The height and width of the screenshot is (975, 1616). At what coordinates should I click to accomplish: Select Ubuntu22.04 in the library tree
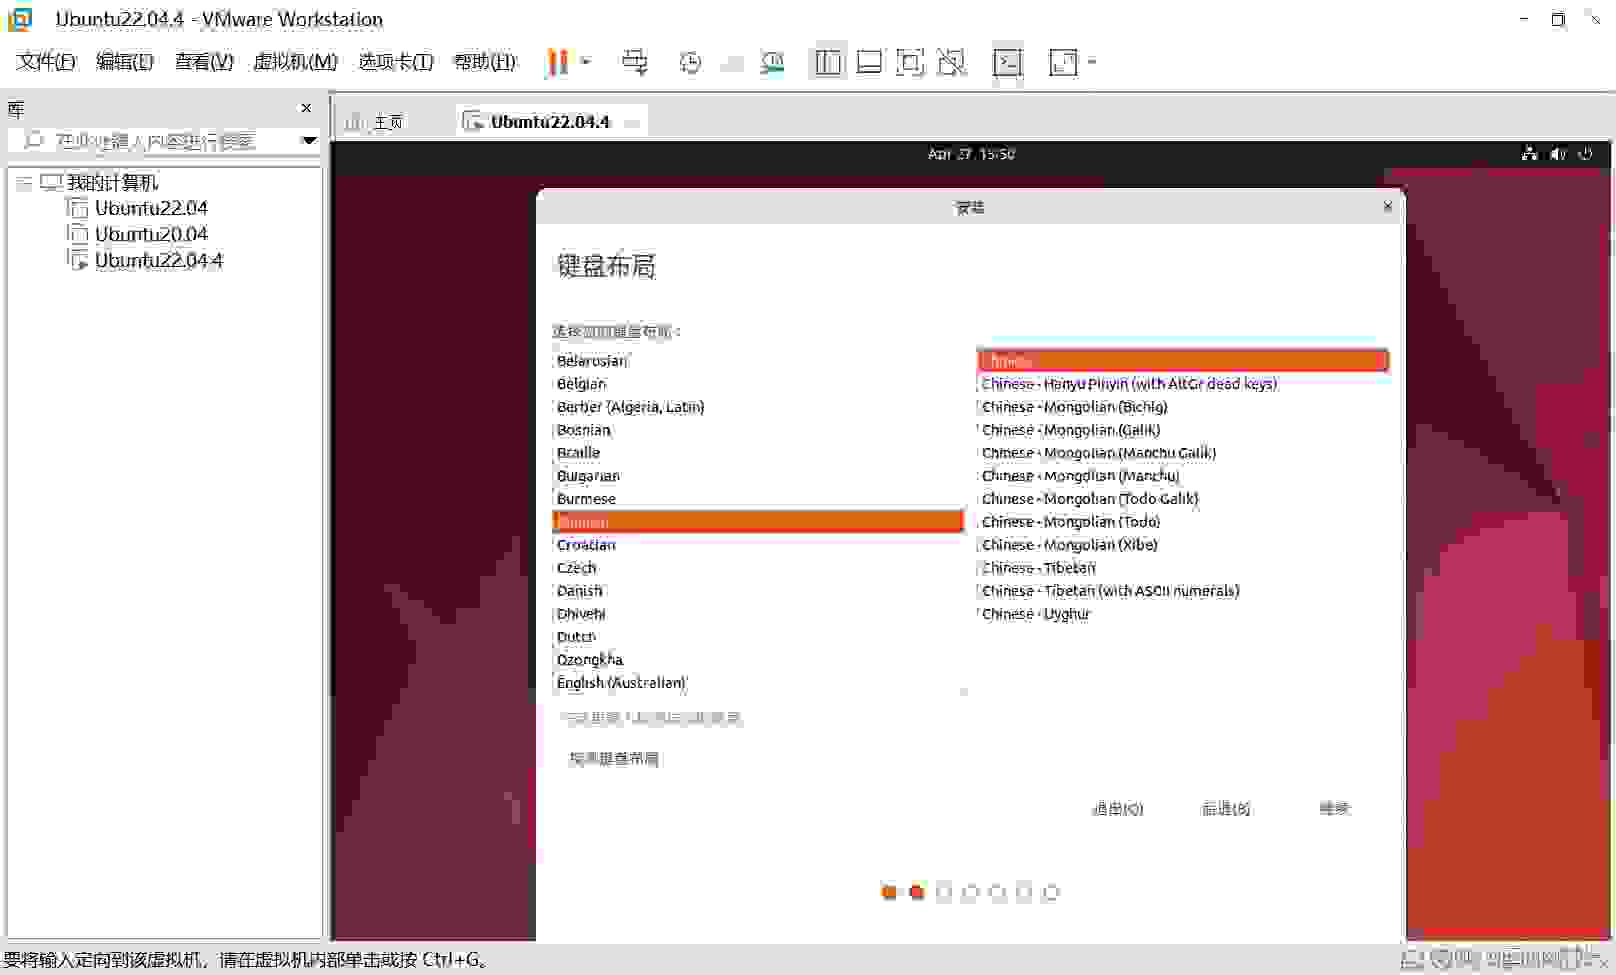click(151, 208)
